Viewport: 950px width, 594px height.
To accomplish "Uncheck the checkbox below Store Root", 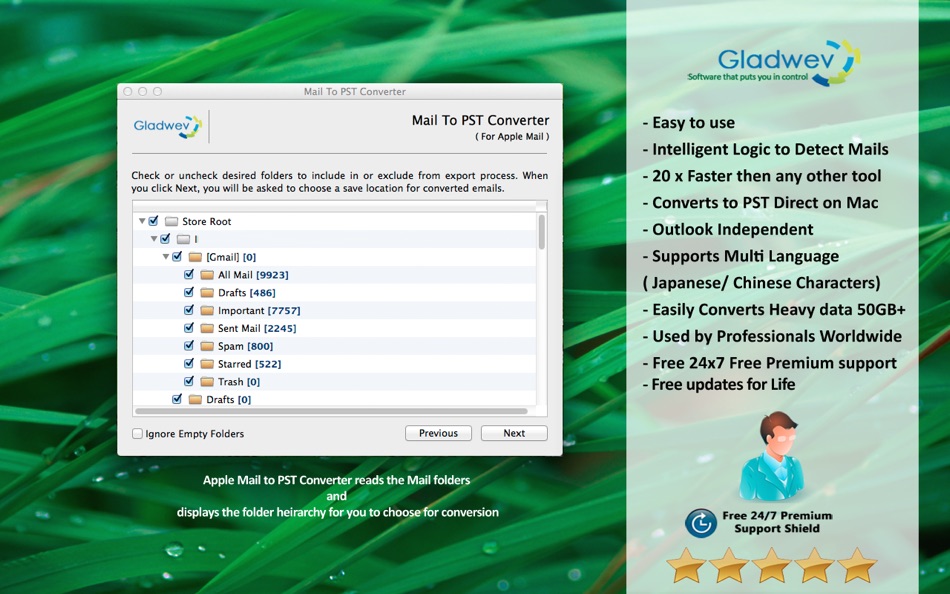I will [x=165, y=239].
